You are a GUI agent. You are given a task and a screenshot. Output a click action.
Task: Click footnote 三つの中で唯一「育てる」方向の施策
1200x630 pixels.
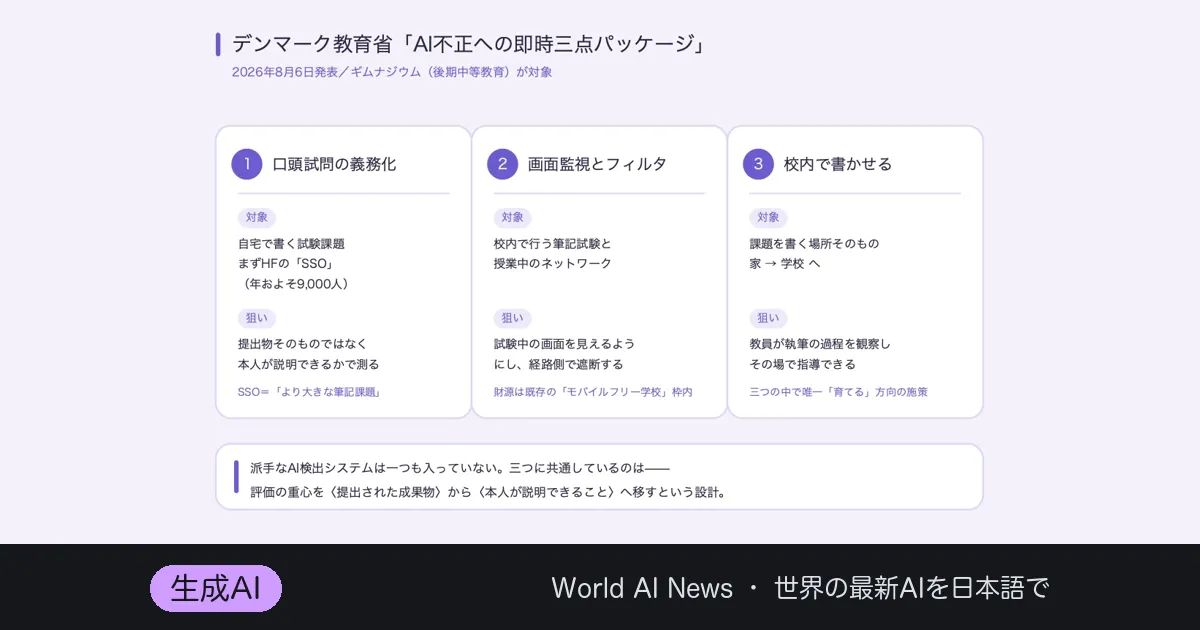point(839,392)
